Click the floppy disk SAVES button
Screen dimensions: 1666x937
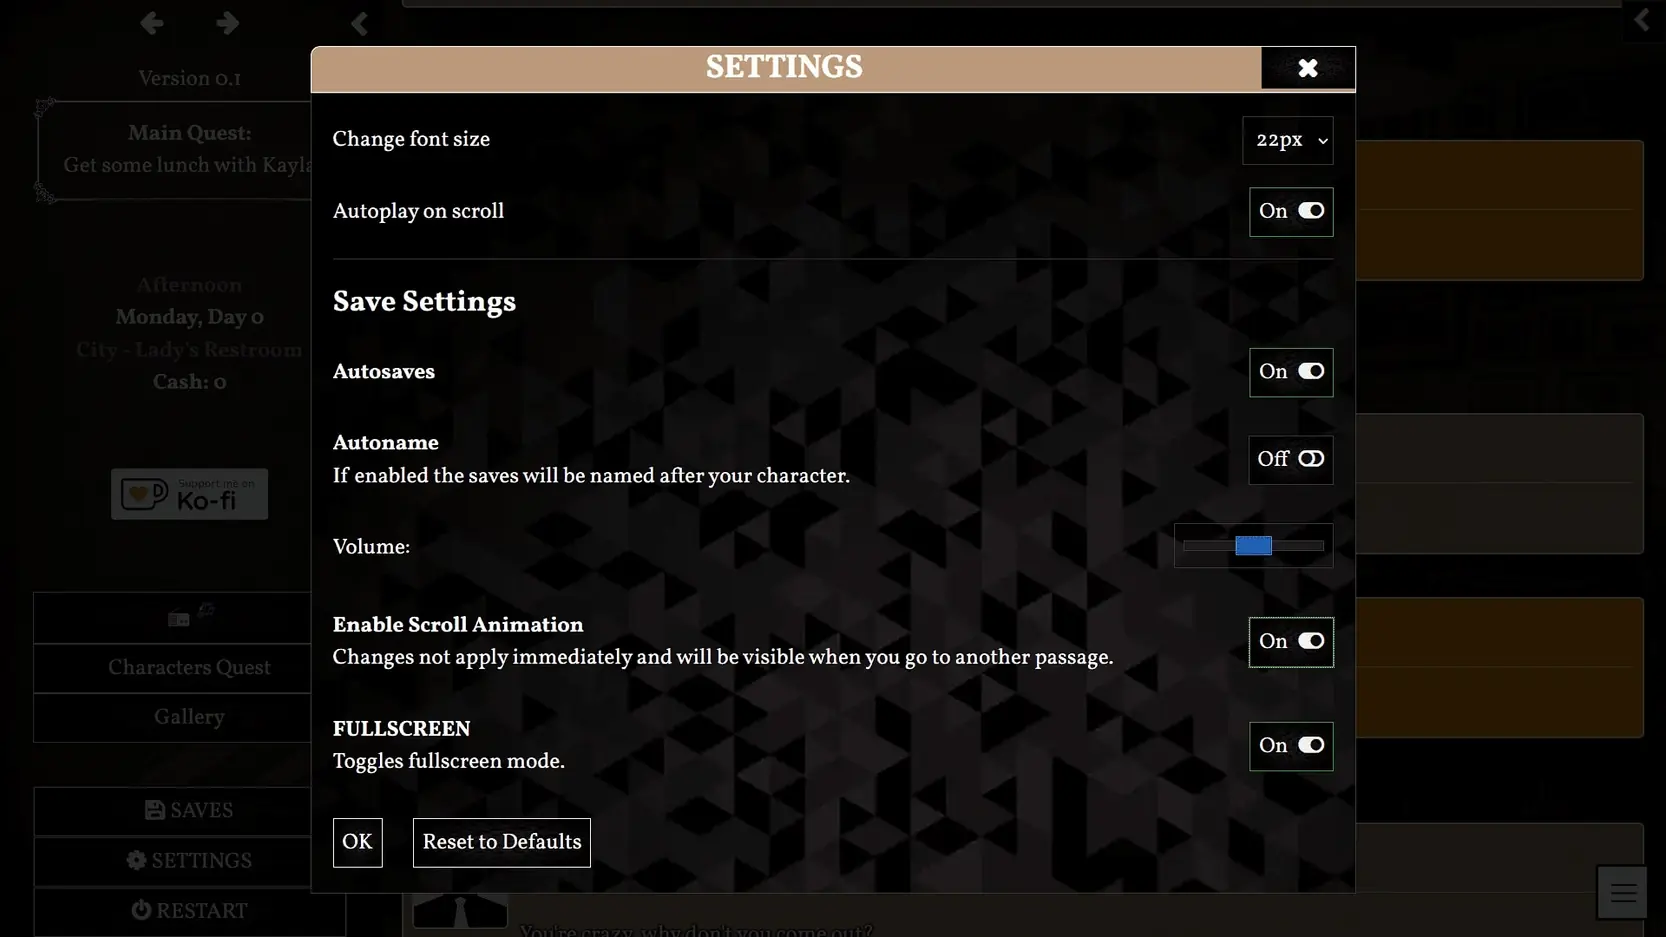[x=189, y=811]
